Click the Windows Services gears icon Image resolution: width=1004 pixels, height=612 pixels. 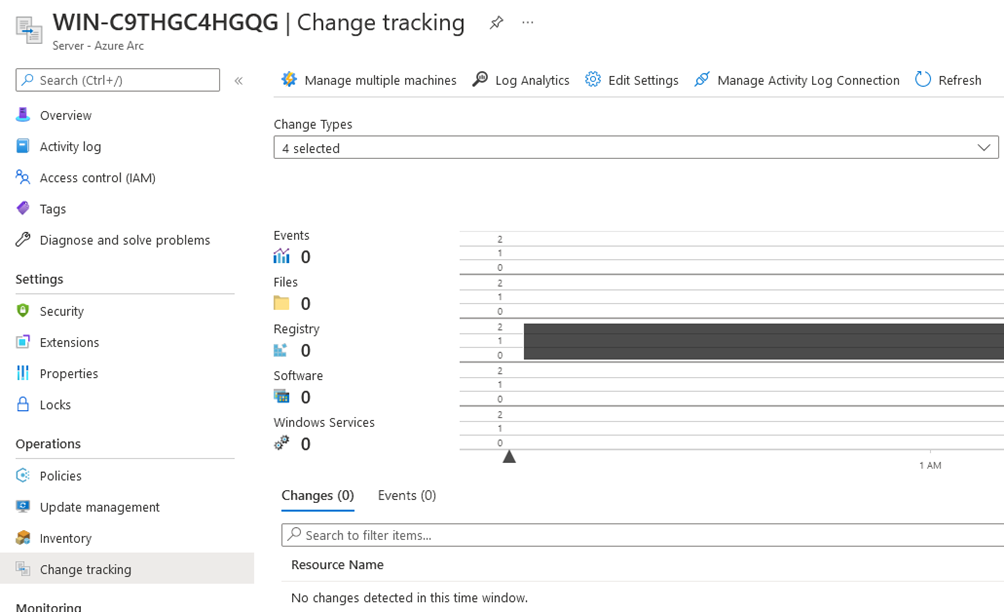(x=282, y=443)
